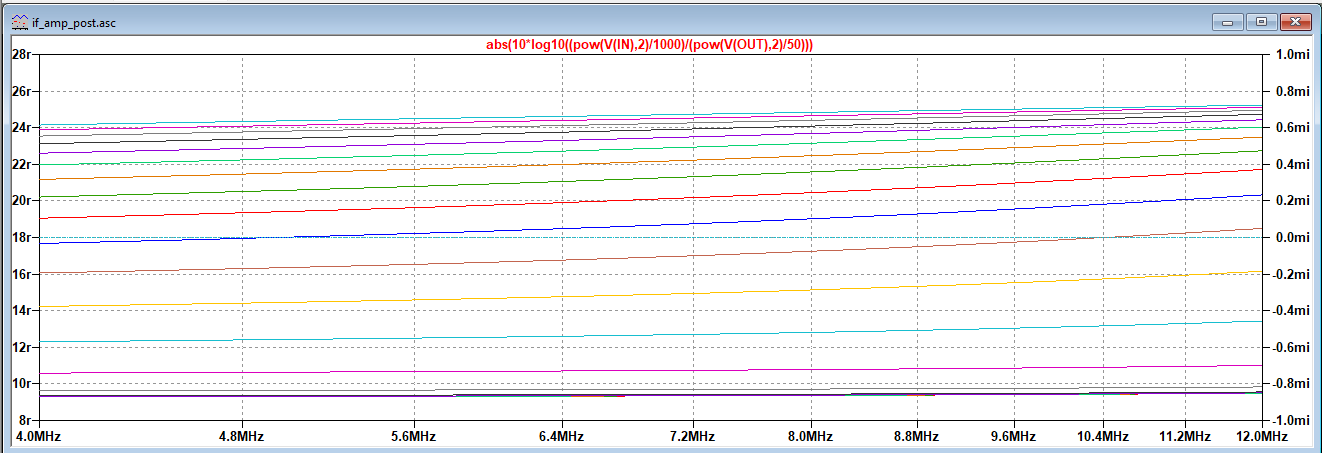The height and width of the screenshot is (453, 1322).
Task: Click the 12.0MHz frequency axis label
Action: [1262, 437]
